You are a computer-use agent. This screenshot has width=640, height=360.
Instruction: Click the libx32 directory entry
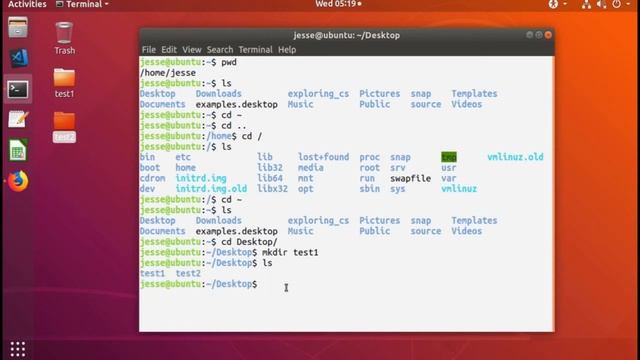[x=272, y=189]
